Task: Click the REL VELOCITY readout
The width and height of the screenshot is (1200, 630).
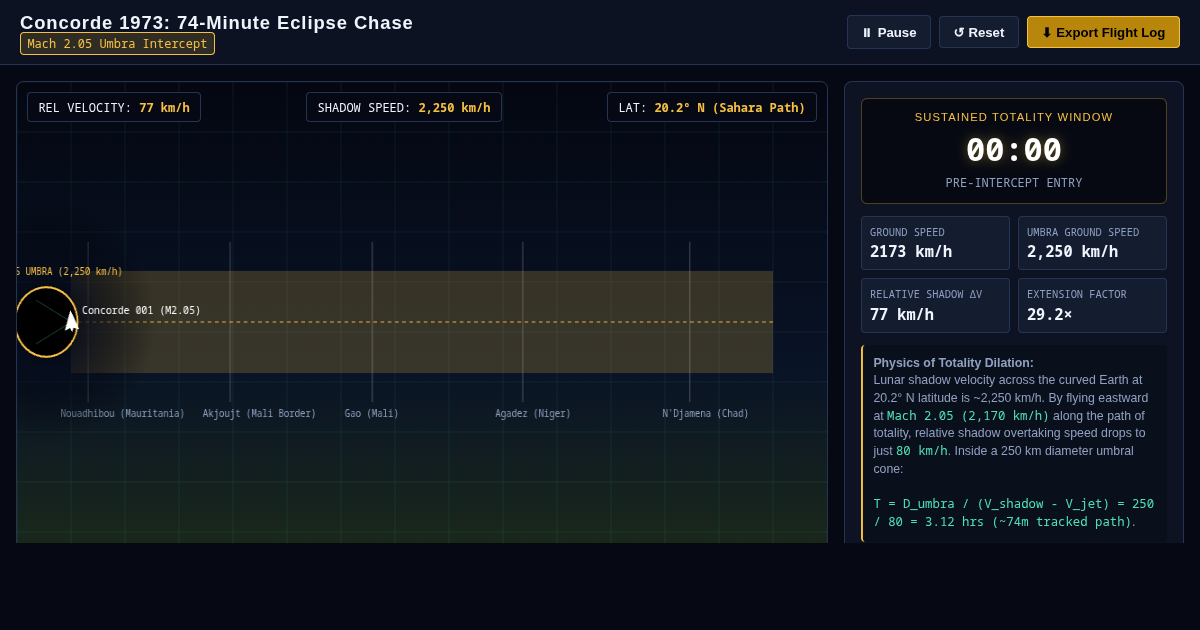Action: pyautogui.click(x=114, y=107)
